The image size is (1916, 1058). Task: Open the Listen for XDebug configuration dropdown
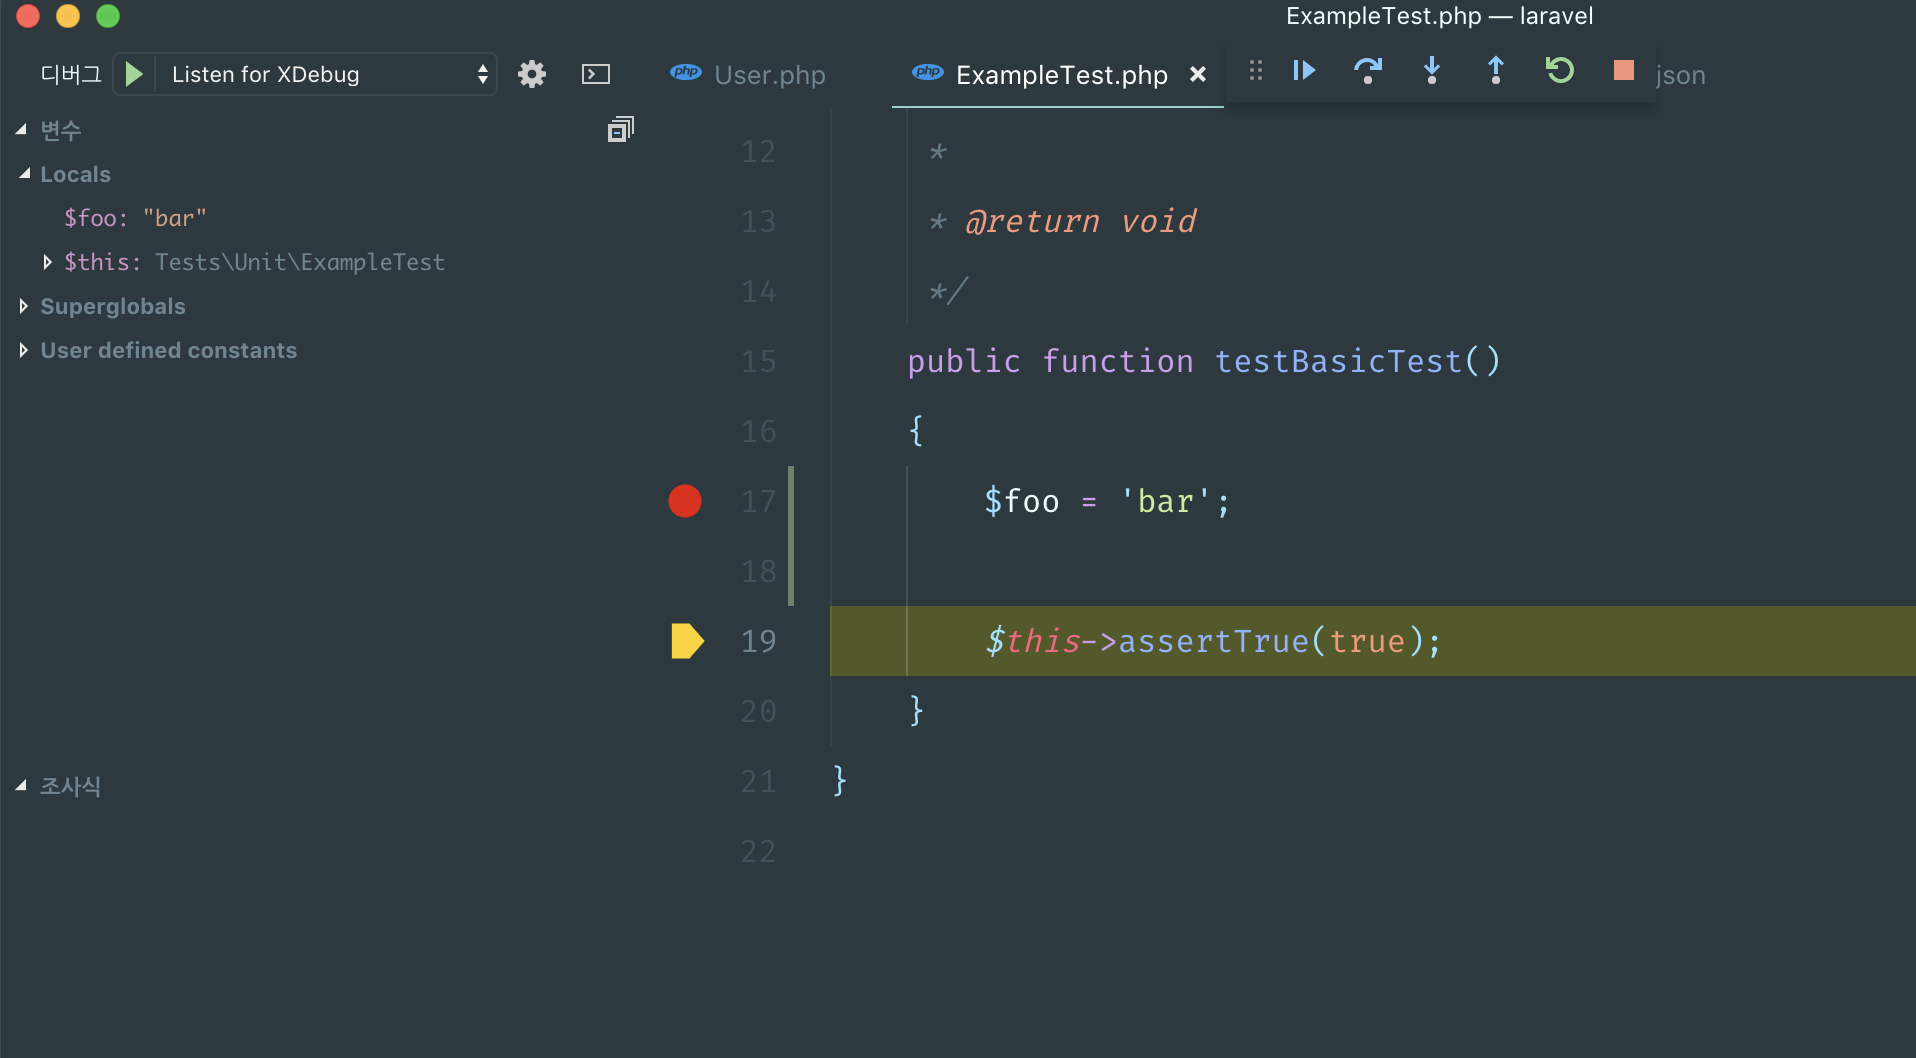[x=326, y=74]
